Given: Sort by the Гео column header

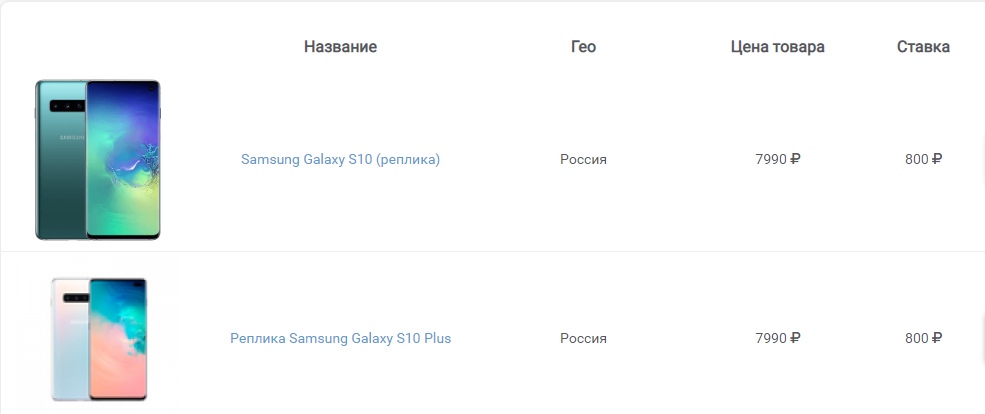Looking at the screenshot, I should [584, 46].
